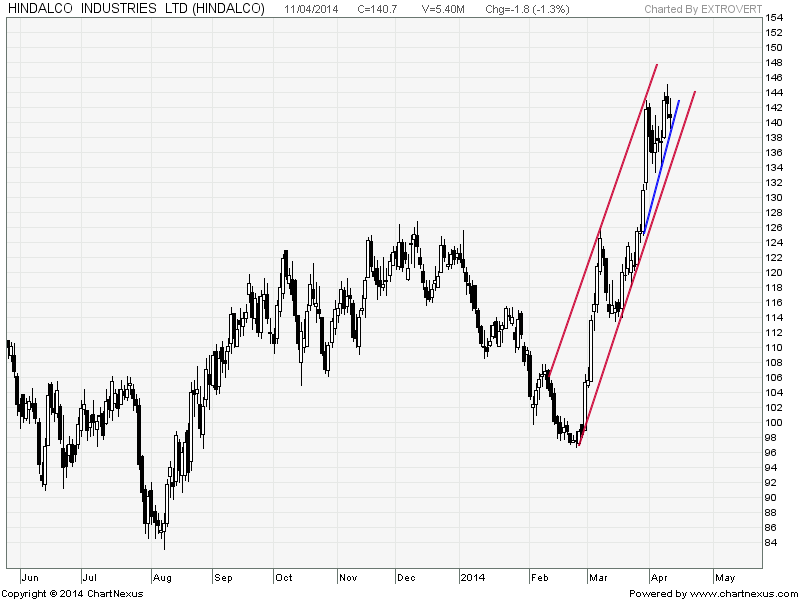800x600 pixels.
Task: Click the HINDALCO INDUSTRIES LTD chart title
Action: (x=136, y=9)
